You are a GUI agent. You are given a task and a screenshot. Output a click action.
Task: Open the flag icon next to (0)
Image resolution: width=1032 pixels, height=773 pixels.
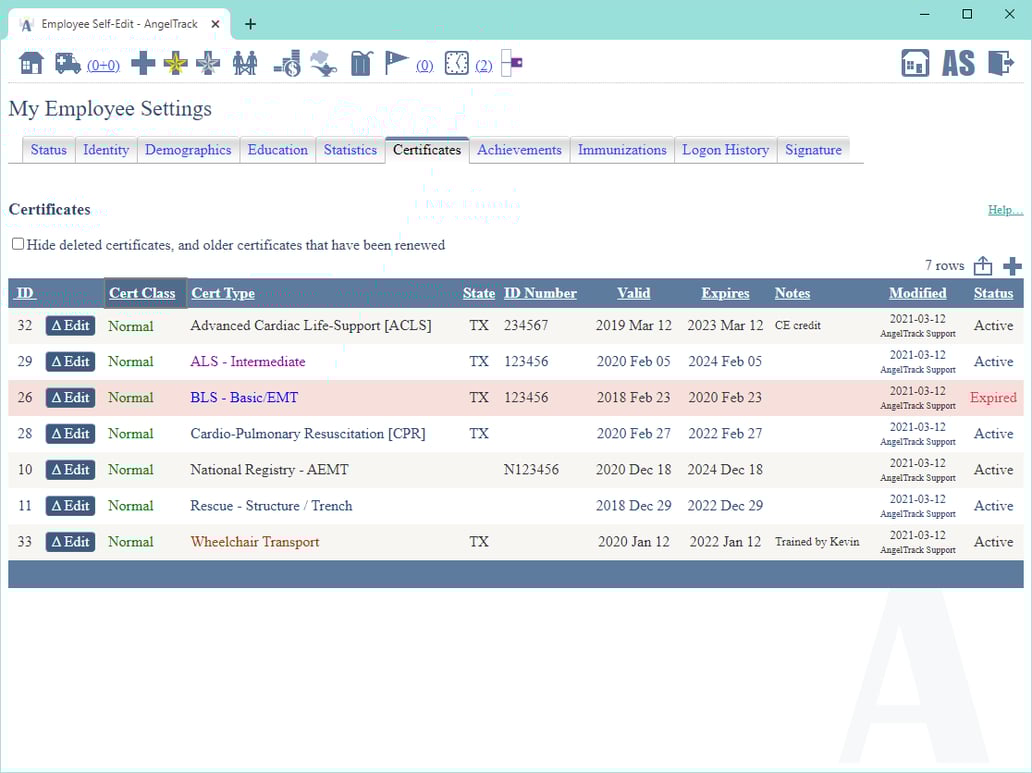(x=397, y=62)
